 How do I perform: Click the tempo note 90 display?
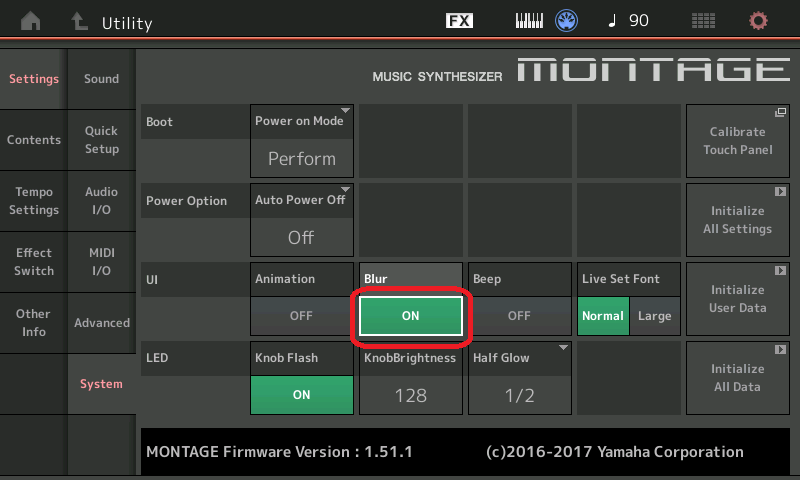pyautogui.click(x=629, y=21)
